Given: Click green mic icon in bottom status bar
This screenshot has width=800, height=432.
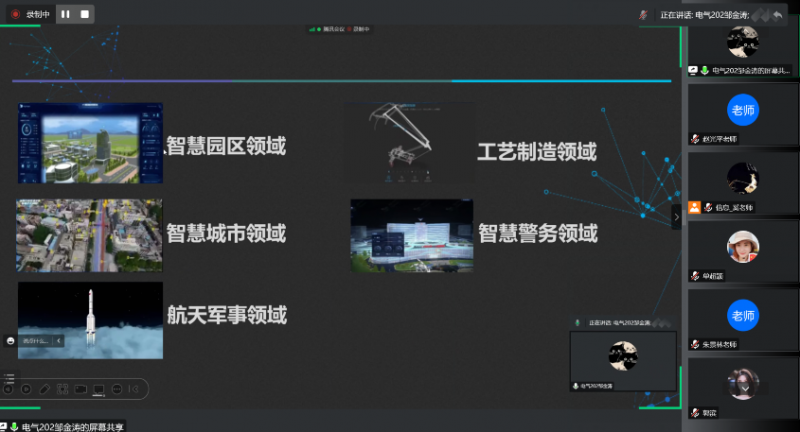Looking at the screenshot, I should [14, 427].
